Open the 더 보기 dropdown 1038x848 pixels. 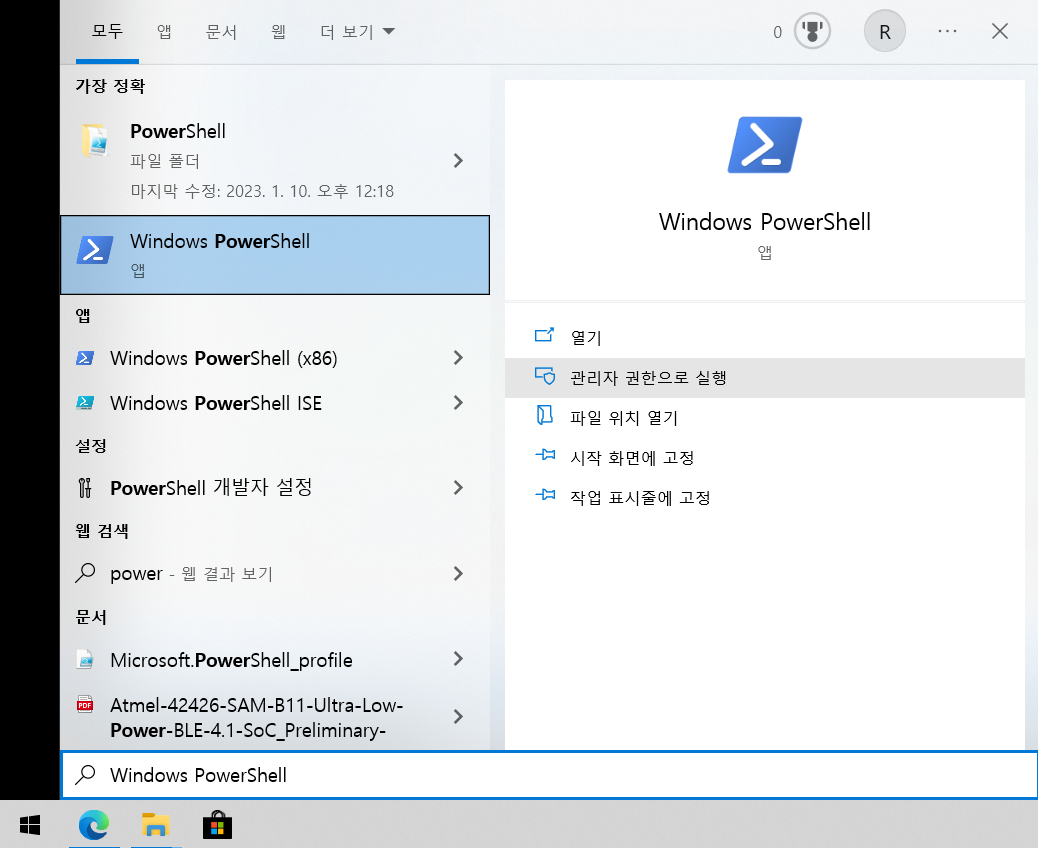pos(357,32)
